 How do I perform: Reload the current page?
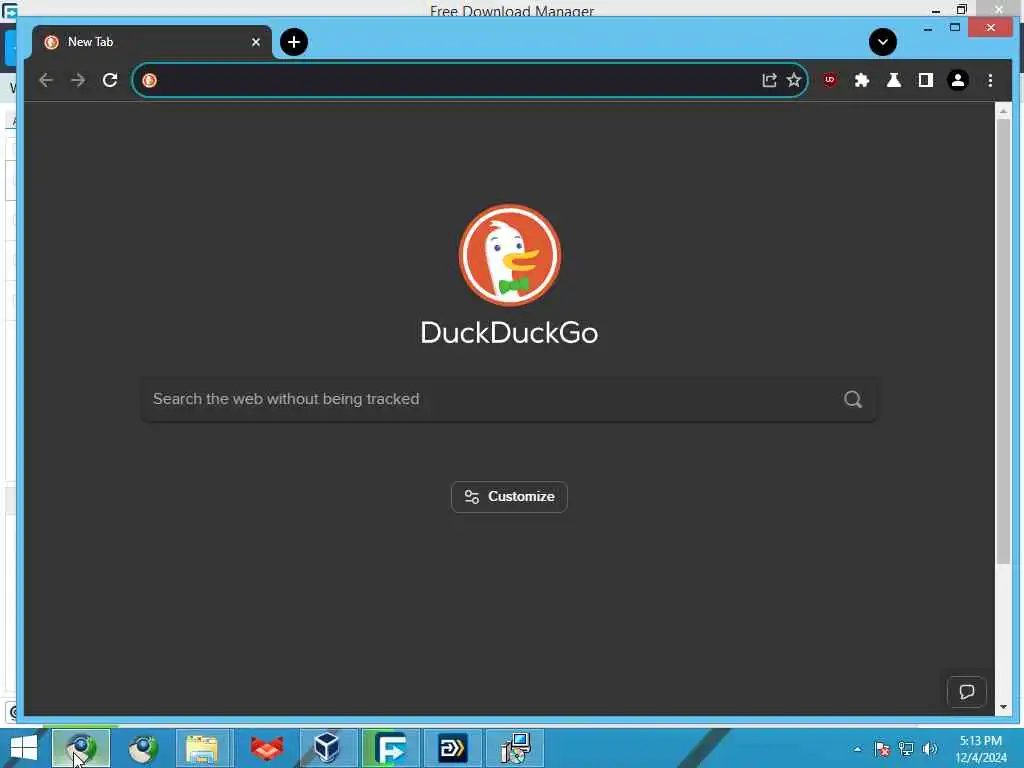tap(110, 80)
